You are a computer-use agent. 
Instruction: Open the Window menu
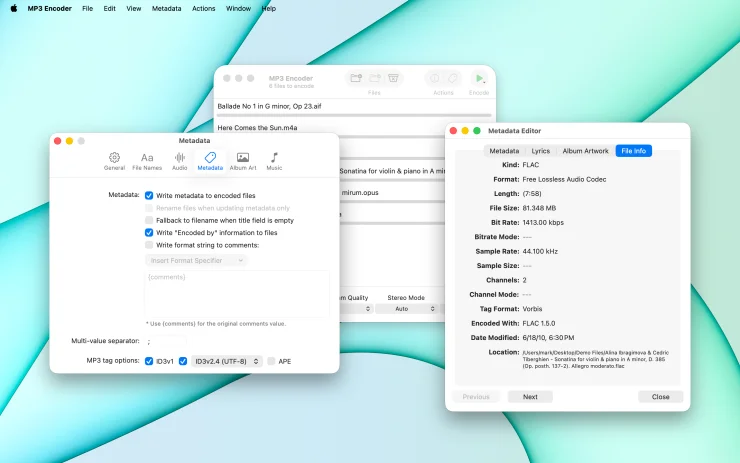238,8
